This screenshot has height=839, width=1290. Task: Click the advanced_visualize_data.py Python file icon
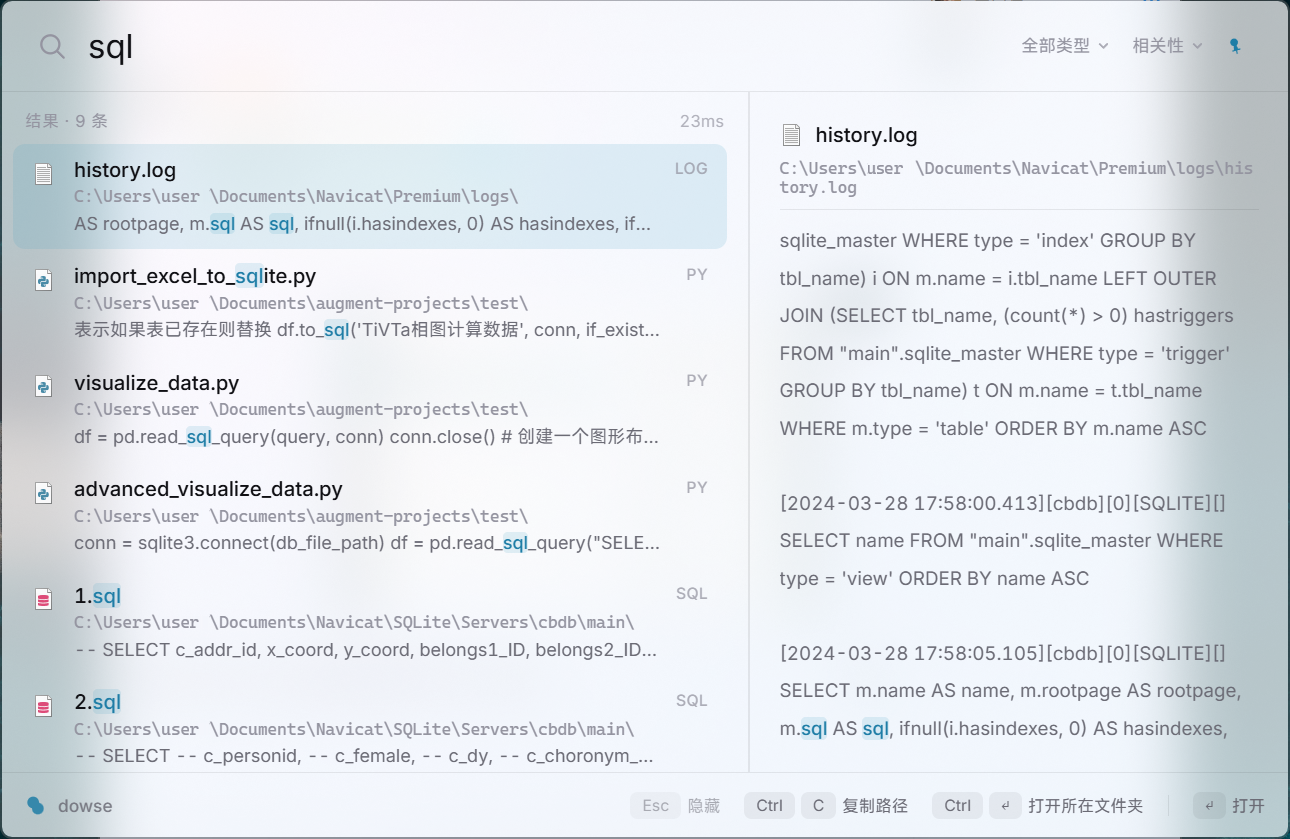pyautogui.click(x=43, y=492)
